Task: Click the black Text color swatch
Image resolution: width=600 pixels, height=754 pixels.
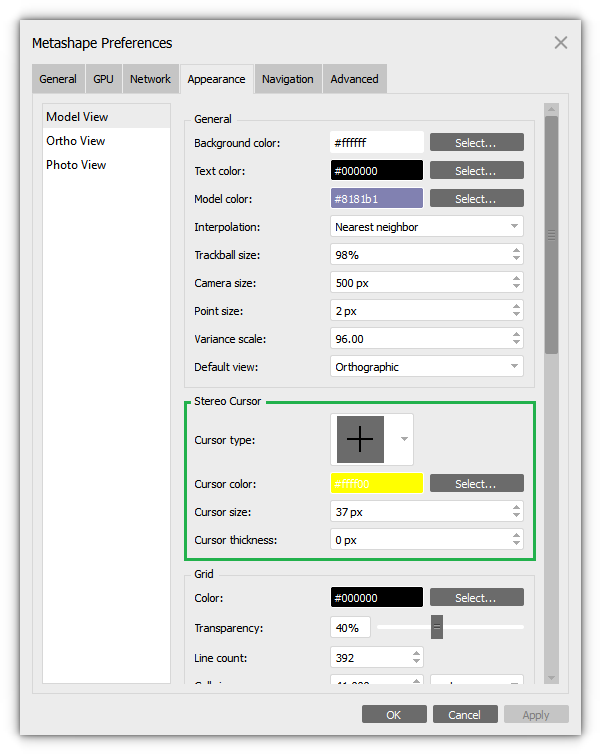Action: click(377, 171)
